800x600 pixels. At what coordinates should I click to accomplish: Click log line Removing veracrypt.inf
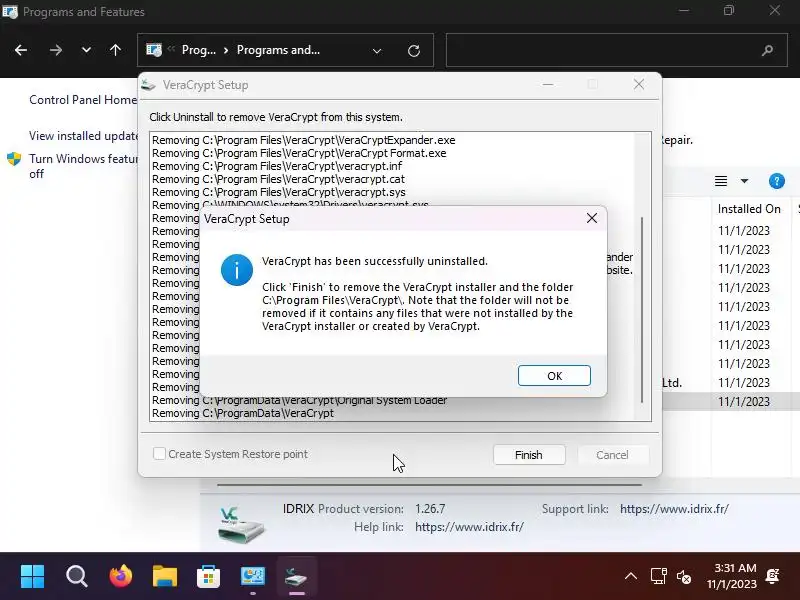277,166
